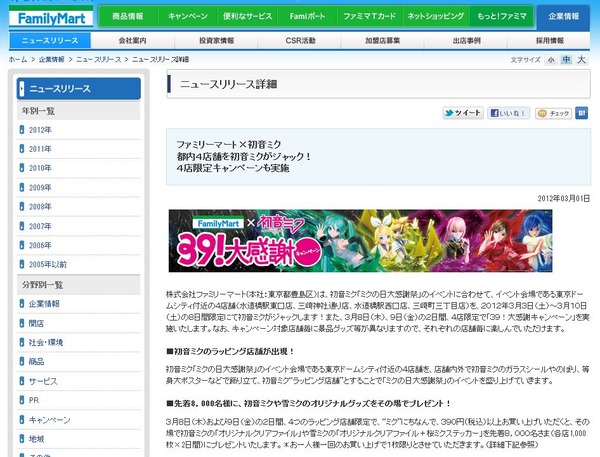
Task: Open the PR category
Action: (x=34, y=400)
